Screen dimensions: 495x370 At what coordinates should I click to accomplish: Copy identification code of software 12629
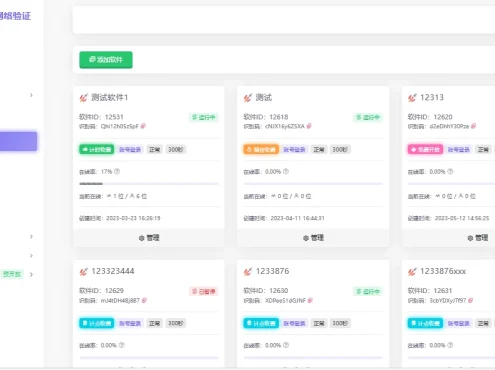point(144,300)
